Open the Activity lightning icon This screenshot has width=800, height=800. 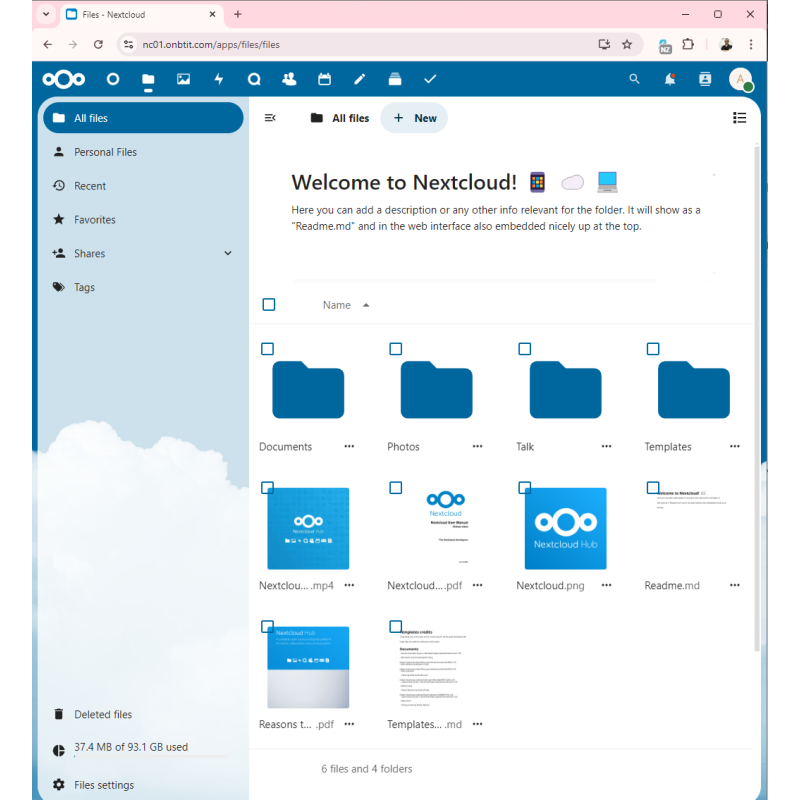click(219, 79)
